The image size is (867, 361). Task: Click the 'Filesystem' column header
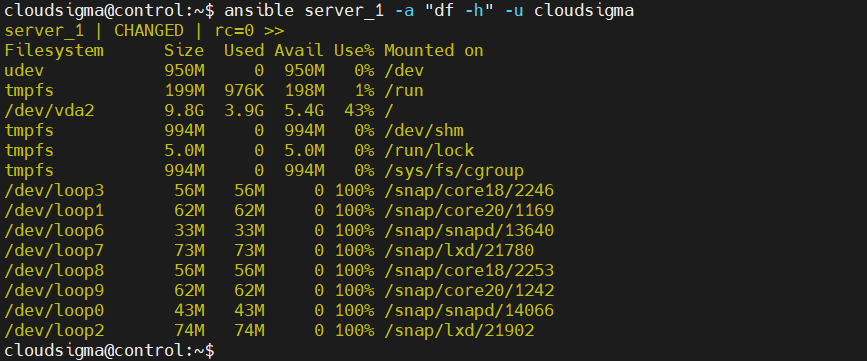(54, 51)
